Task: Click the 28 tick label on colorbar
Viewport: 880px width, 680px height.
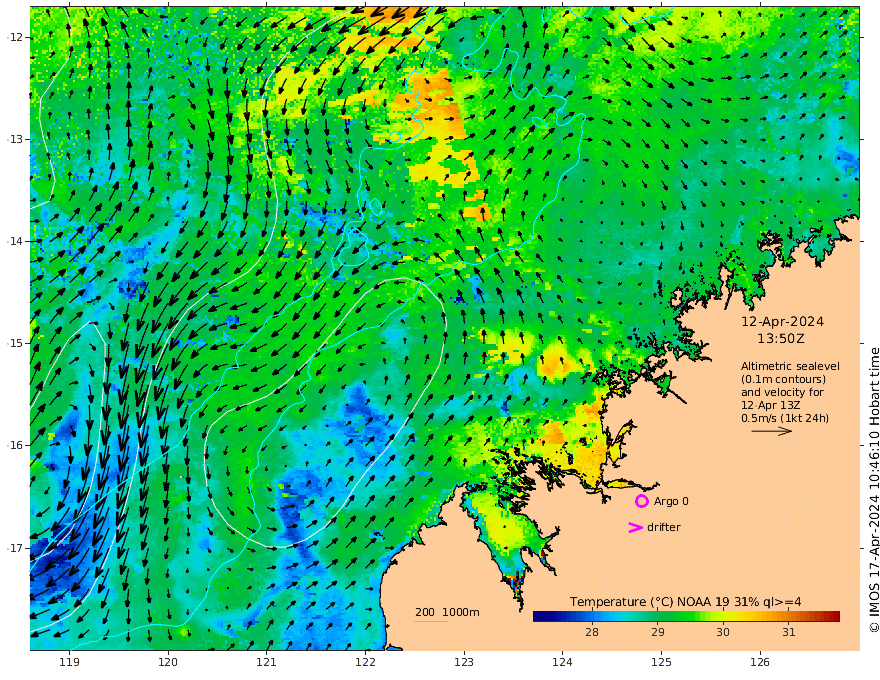Action: pos(592,632)
